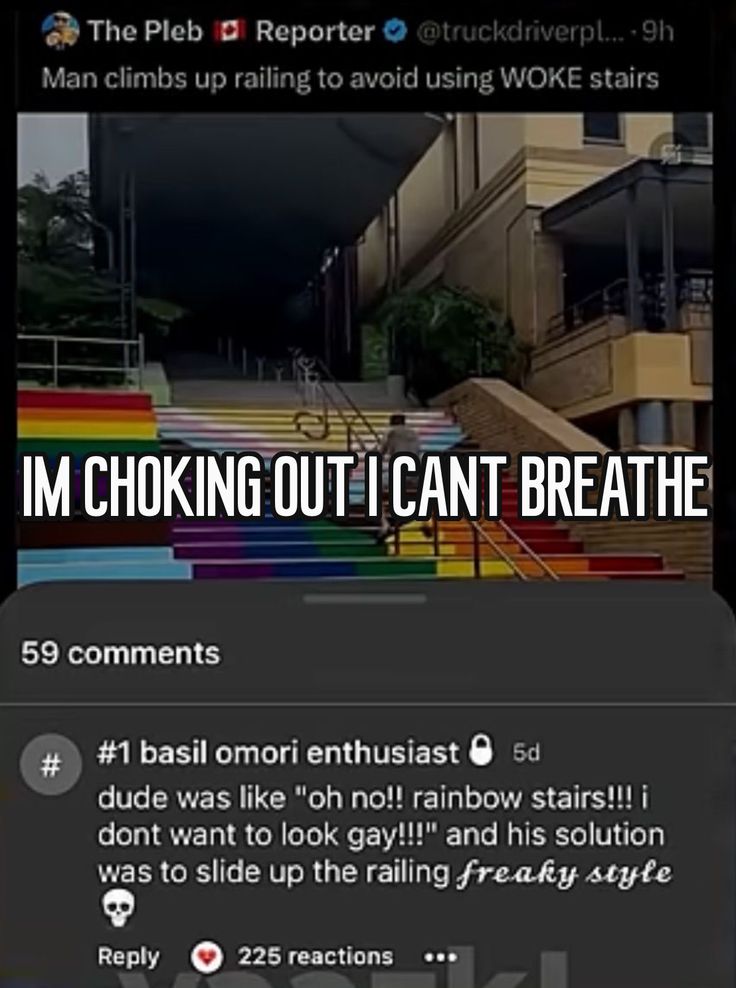This screenshot has height=988, width=736.
Task: Click the heart reaction icon
Action: (x=207, y=957)
